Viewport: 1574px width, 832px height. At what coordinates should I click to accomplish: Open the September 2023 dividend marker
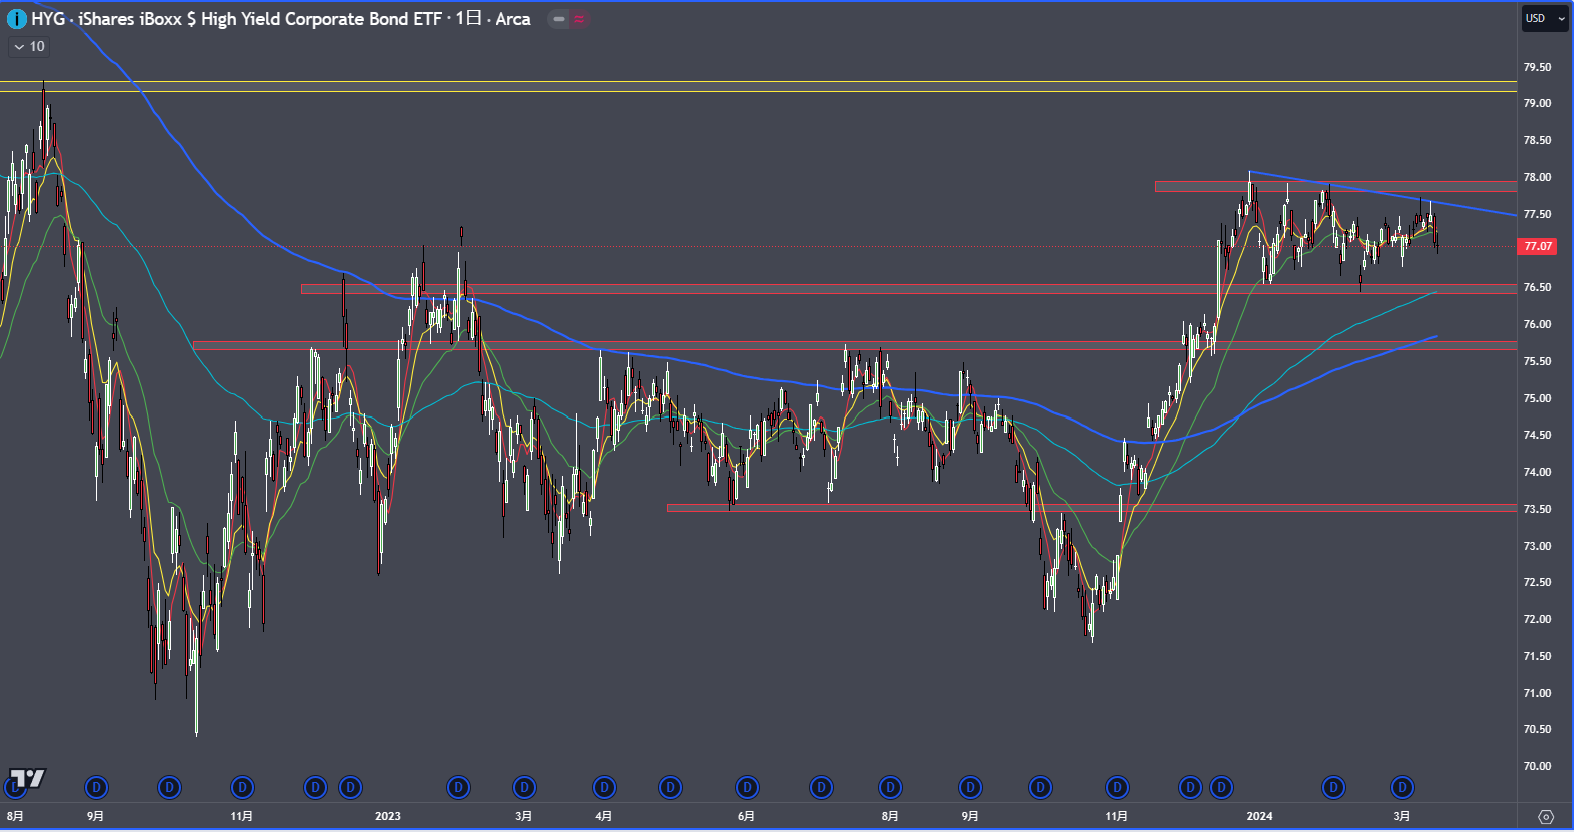[x=970, y=788]
